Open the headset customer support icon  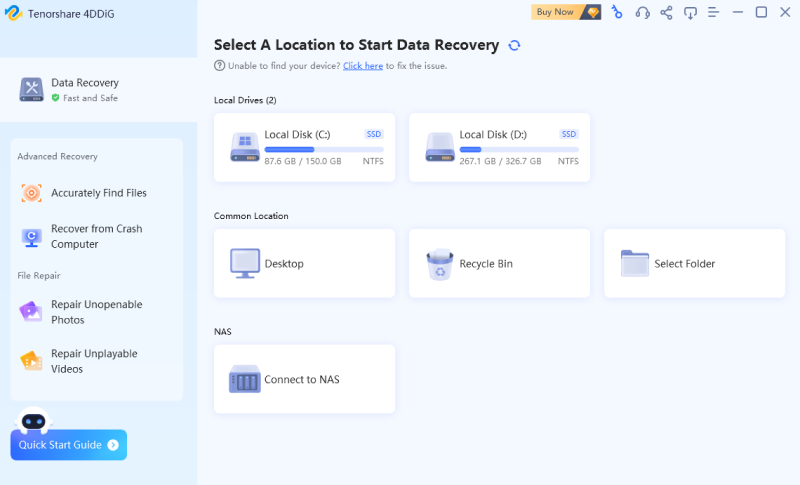coord(642,12)
